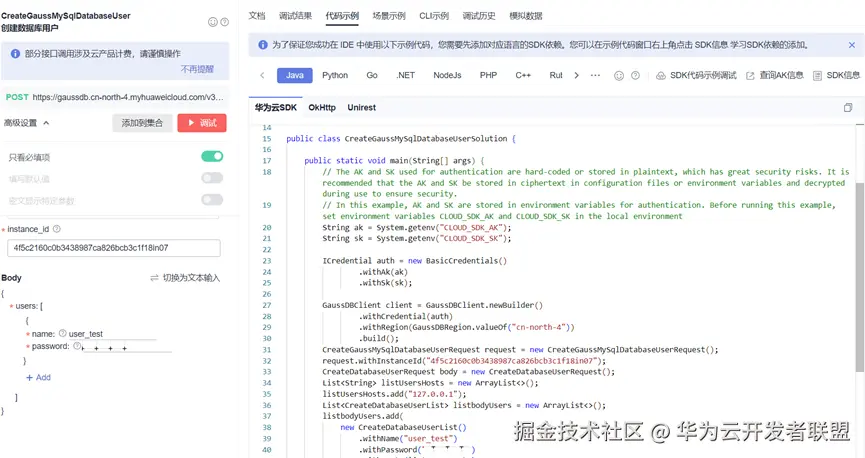Viewport: 865px width, 458px height.
Task: Select the Python language tab
Action: (335, 76)
